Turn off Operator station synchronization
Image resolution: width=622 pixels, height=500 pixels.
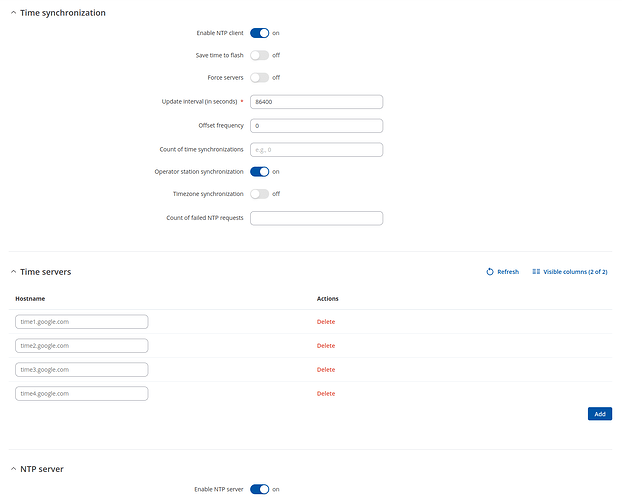point(259,171)
